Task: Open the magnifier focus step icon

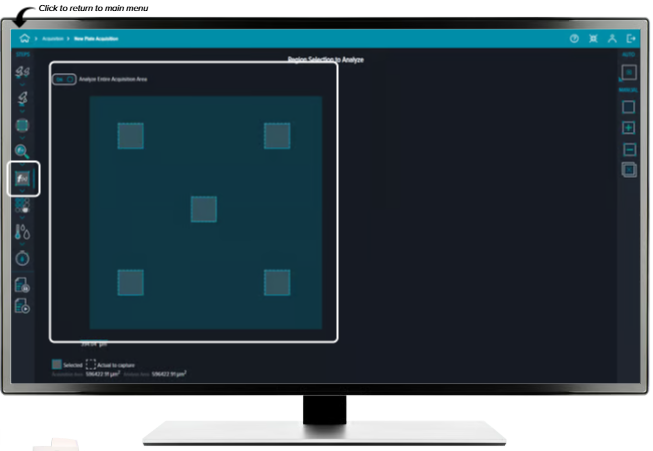Action: click(22, 151)
